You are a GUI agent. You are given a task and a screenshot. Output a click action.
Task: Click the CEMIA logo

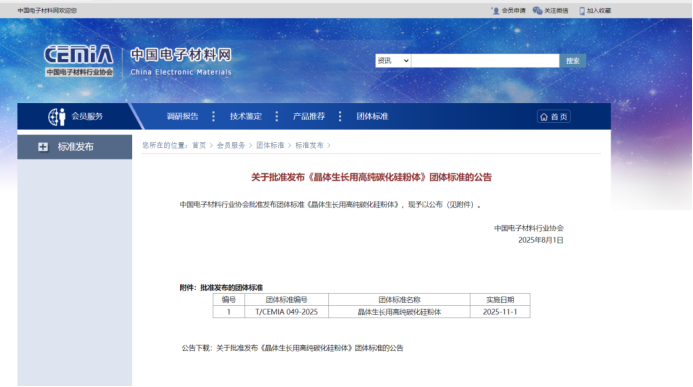[x=79, y=61]
